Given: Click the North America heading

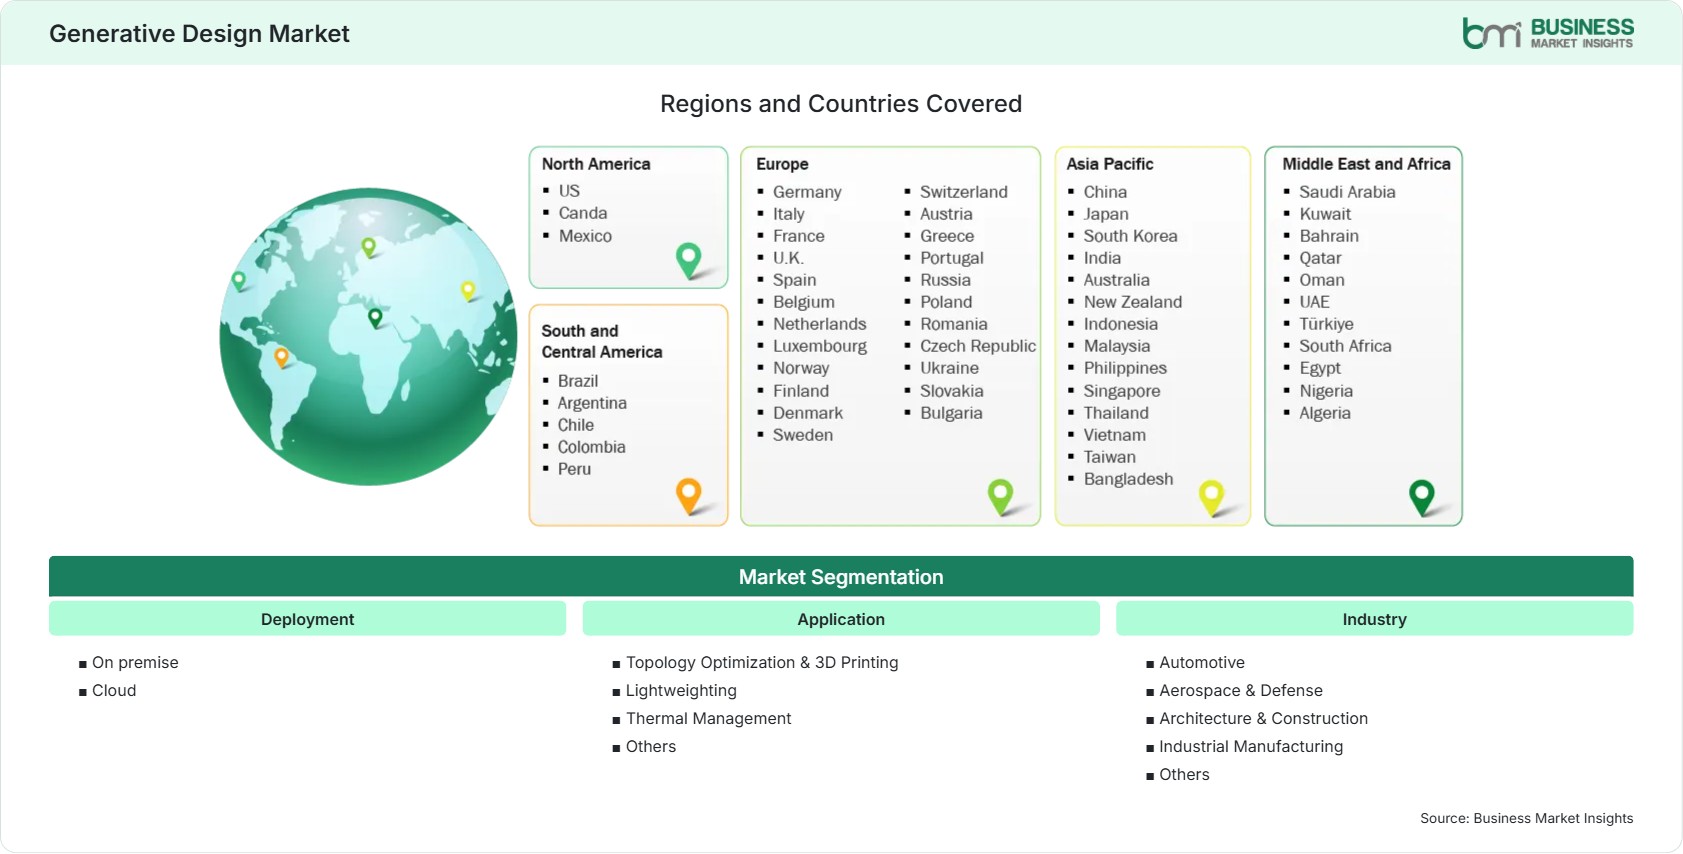Looking at the screenshot, I should 596,164.
